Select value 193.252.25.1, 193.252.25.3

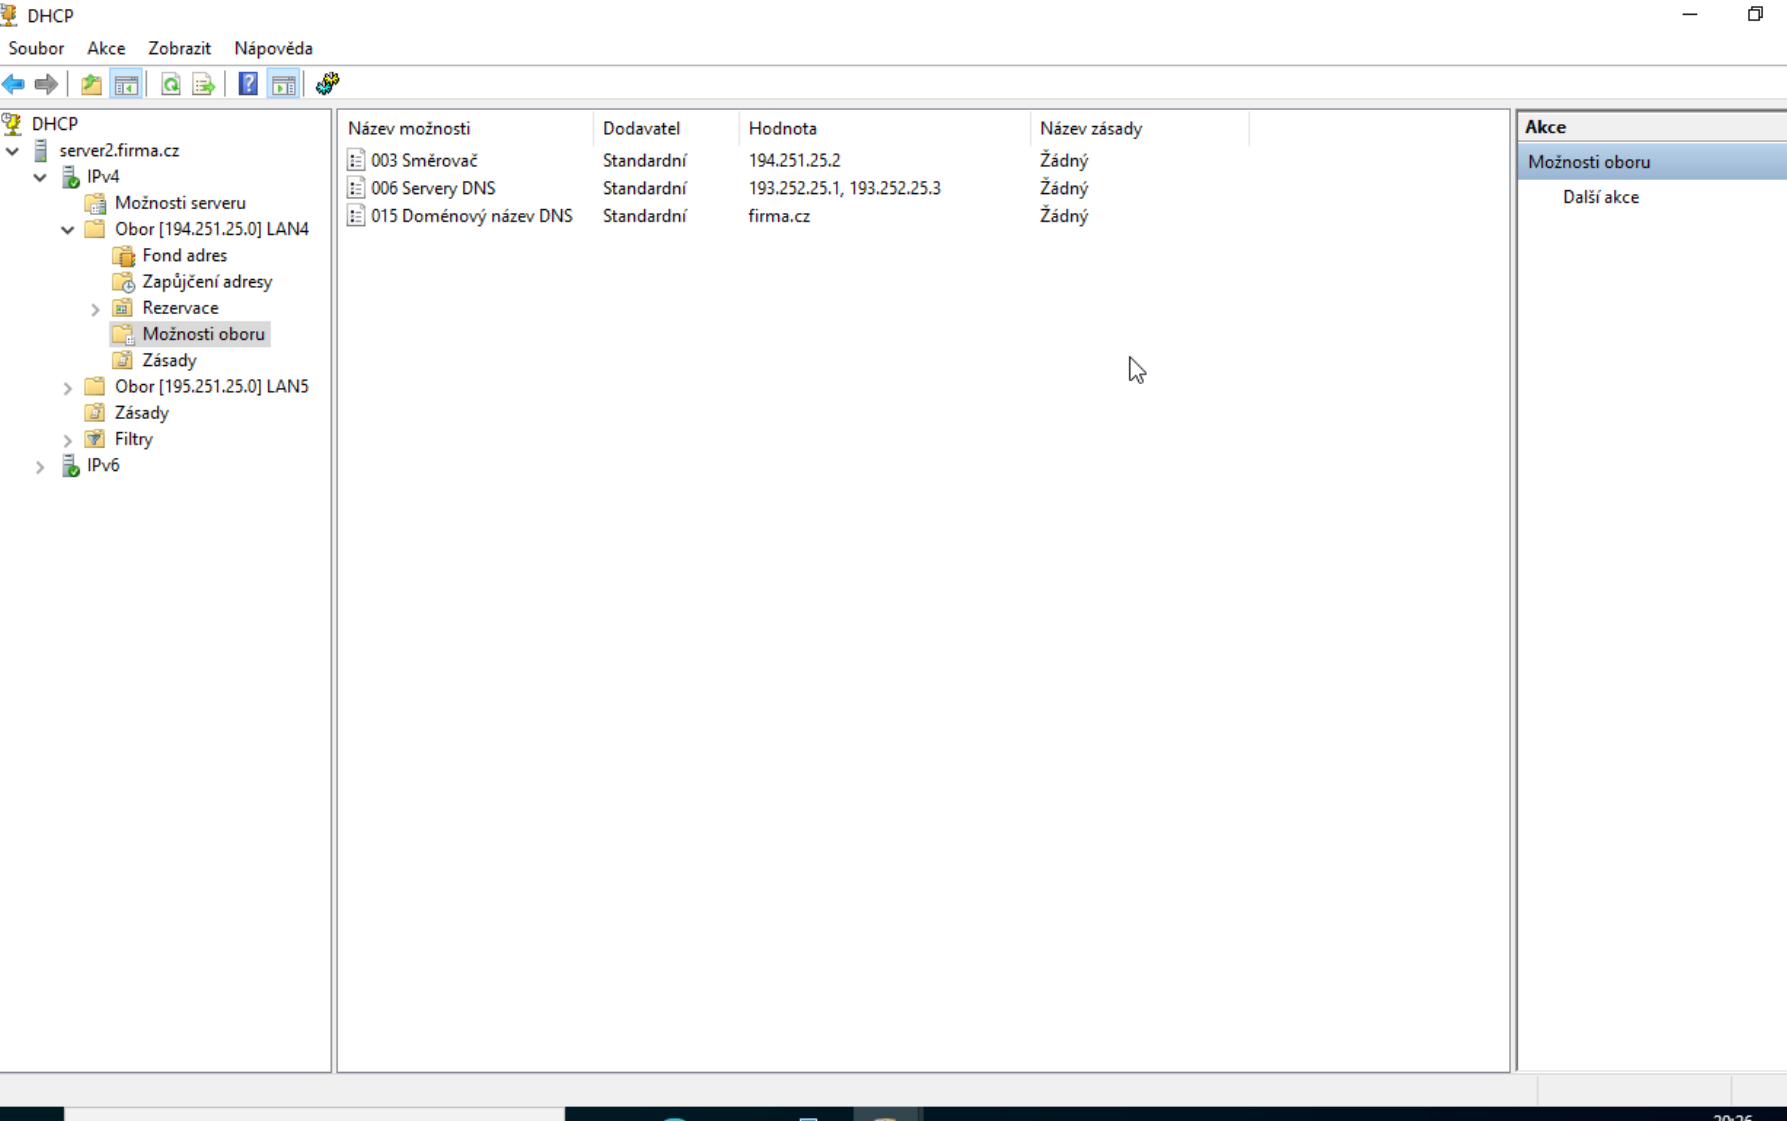(845, 188)
